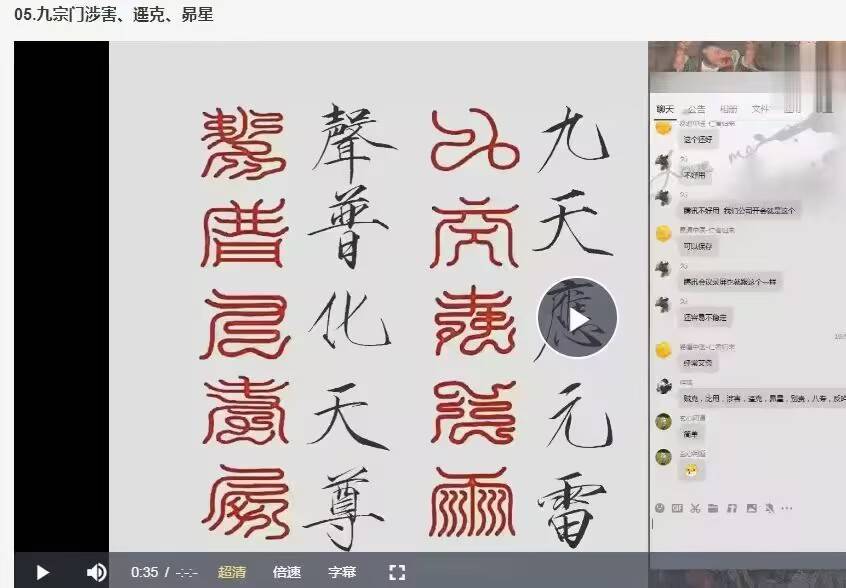
Task: Click the GIF icon in chat toolbar
Action: point(677,508)
